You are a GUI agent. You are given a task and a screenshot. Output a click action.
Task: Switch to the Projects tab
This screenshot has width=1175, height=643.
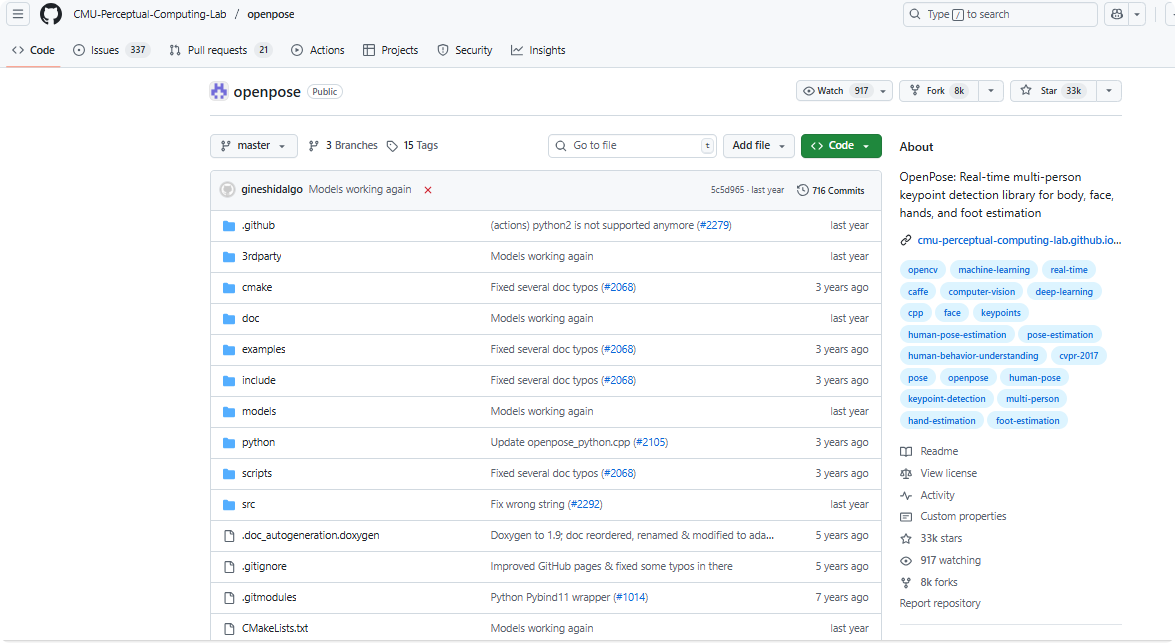tap(390, 50)
